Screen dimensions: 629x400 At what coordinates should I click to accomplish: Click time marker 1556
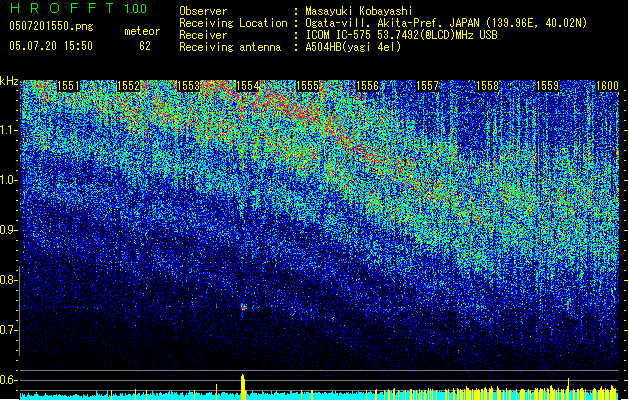click(x=367, y=86)
